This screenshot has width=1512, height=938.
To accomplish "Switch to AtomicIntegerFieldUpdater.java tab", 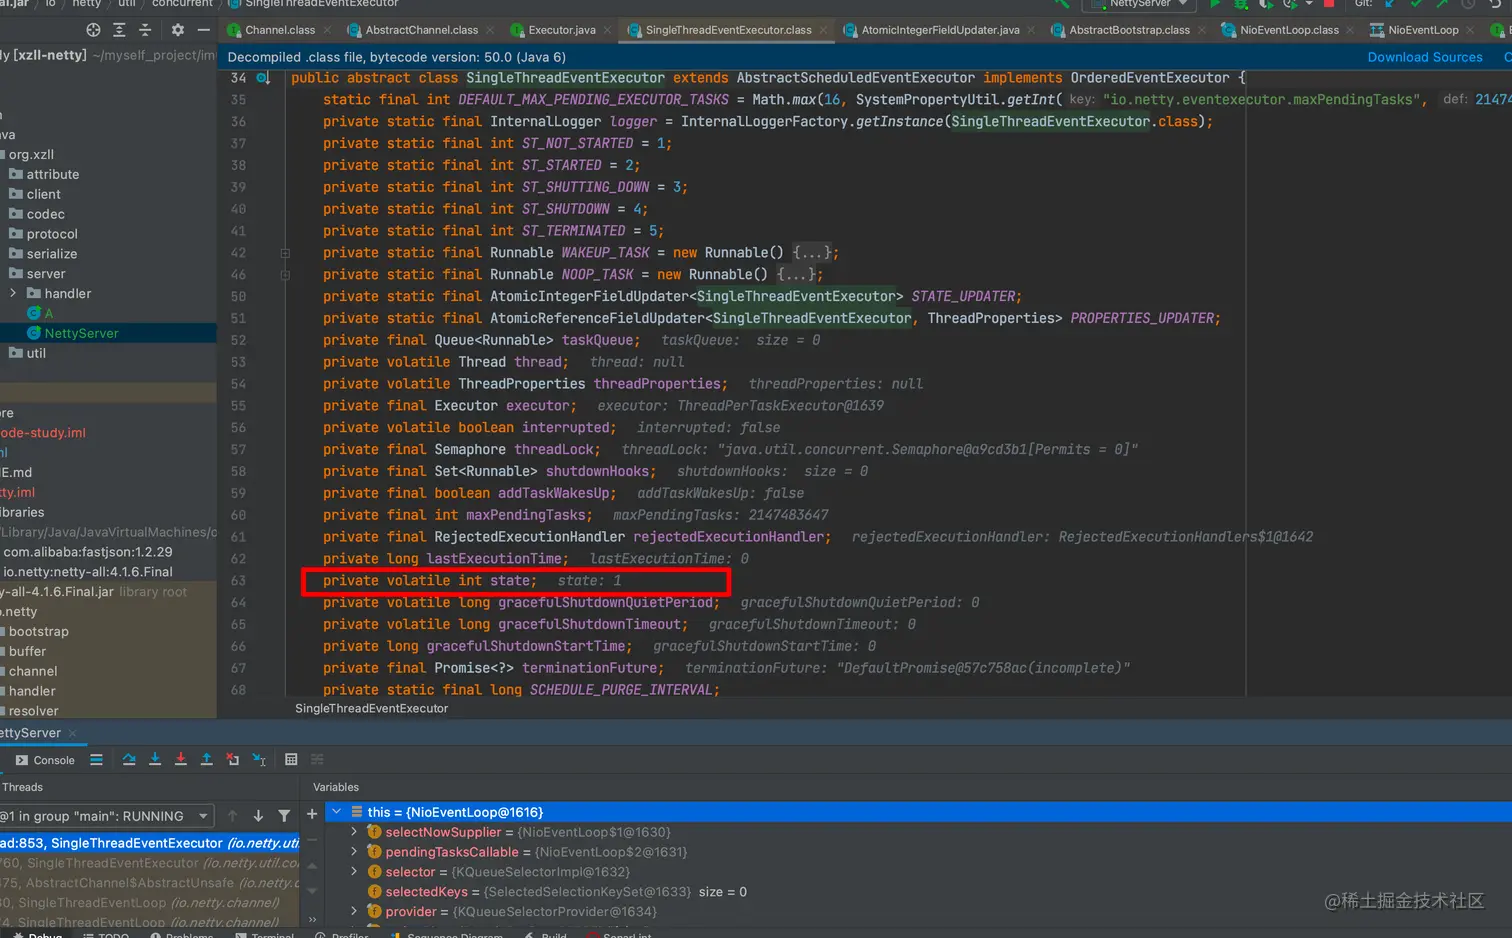I will (940, 30).
